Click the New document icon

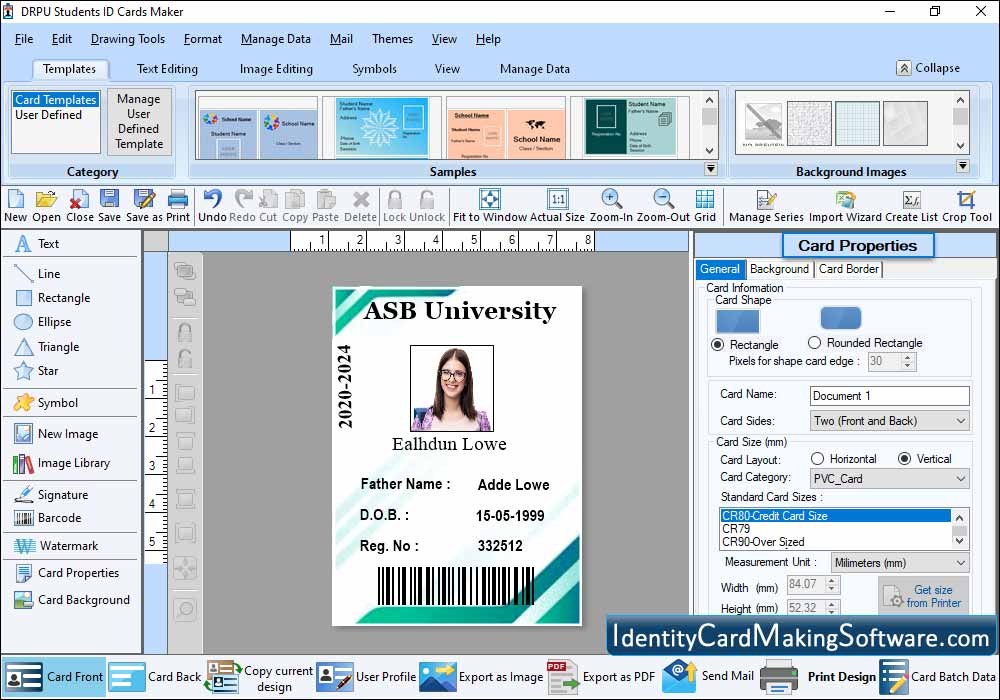(x=15, y=200)
